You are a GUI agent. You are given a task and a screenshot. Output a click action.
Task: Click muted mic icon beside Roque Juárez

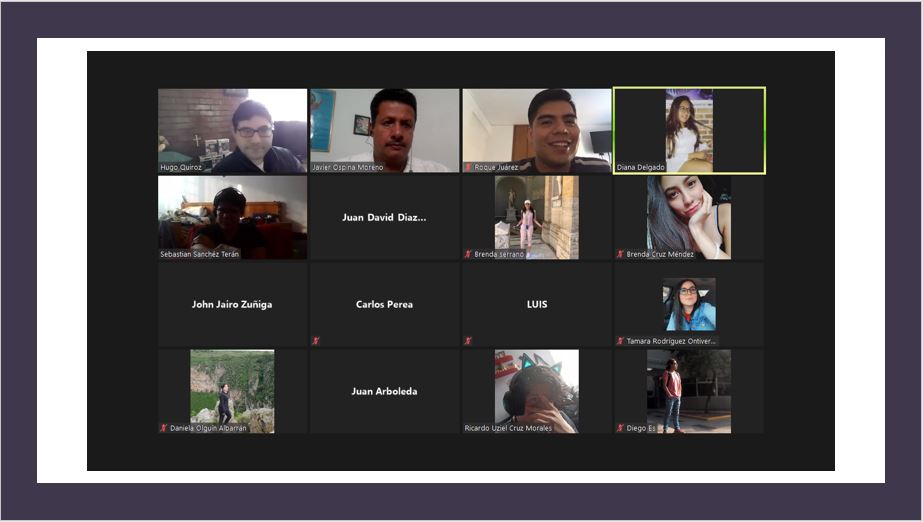(468, 167)
